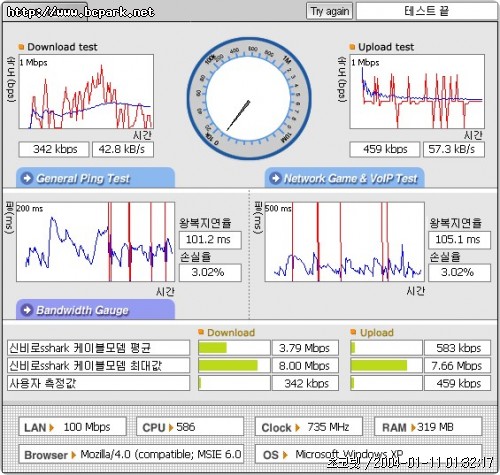Click the Upload test graph

click(x=417, y=92)
